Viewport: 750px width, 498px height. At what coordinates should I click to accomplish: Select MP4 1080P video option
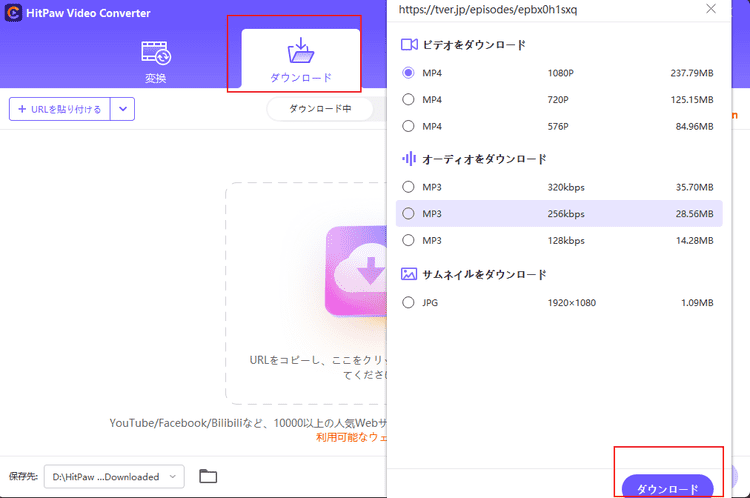(x=408, y=73)
